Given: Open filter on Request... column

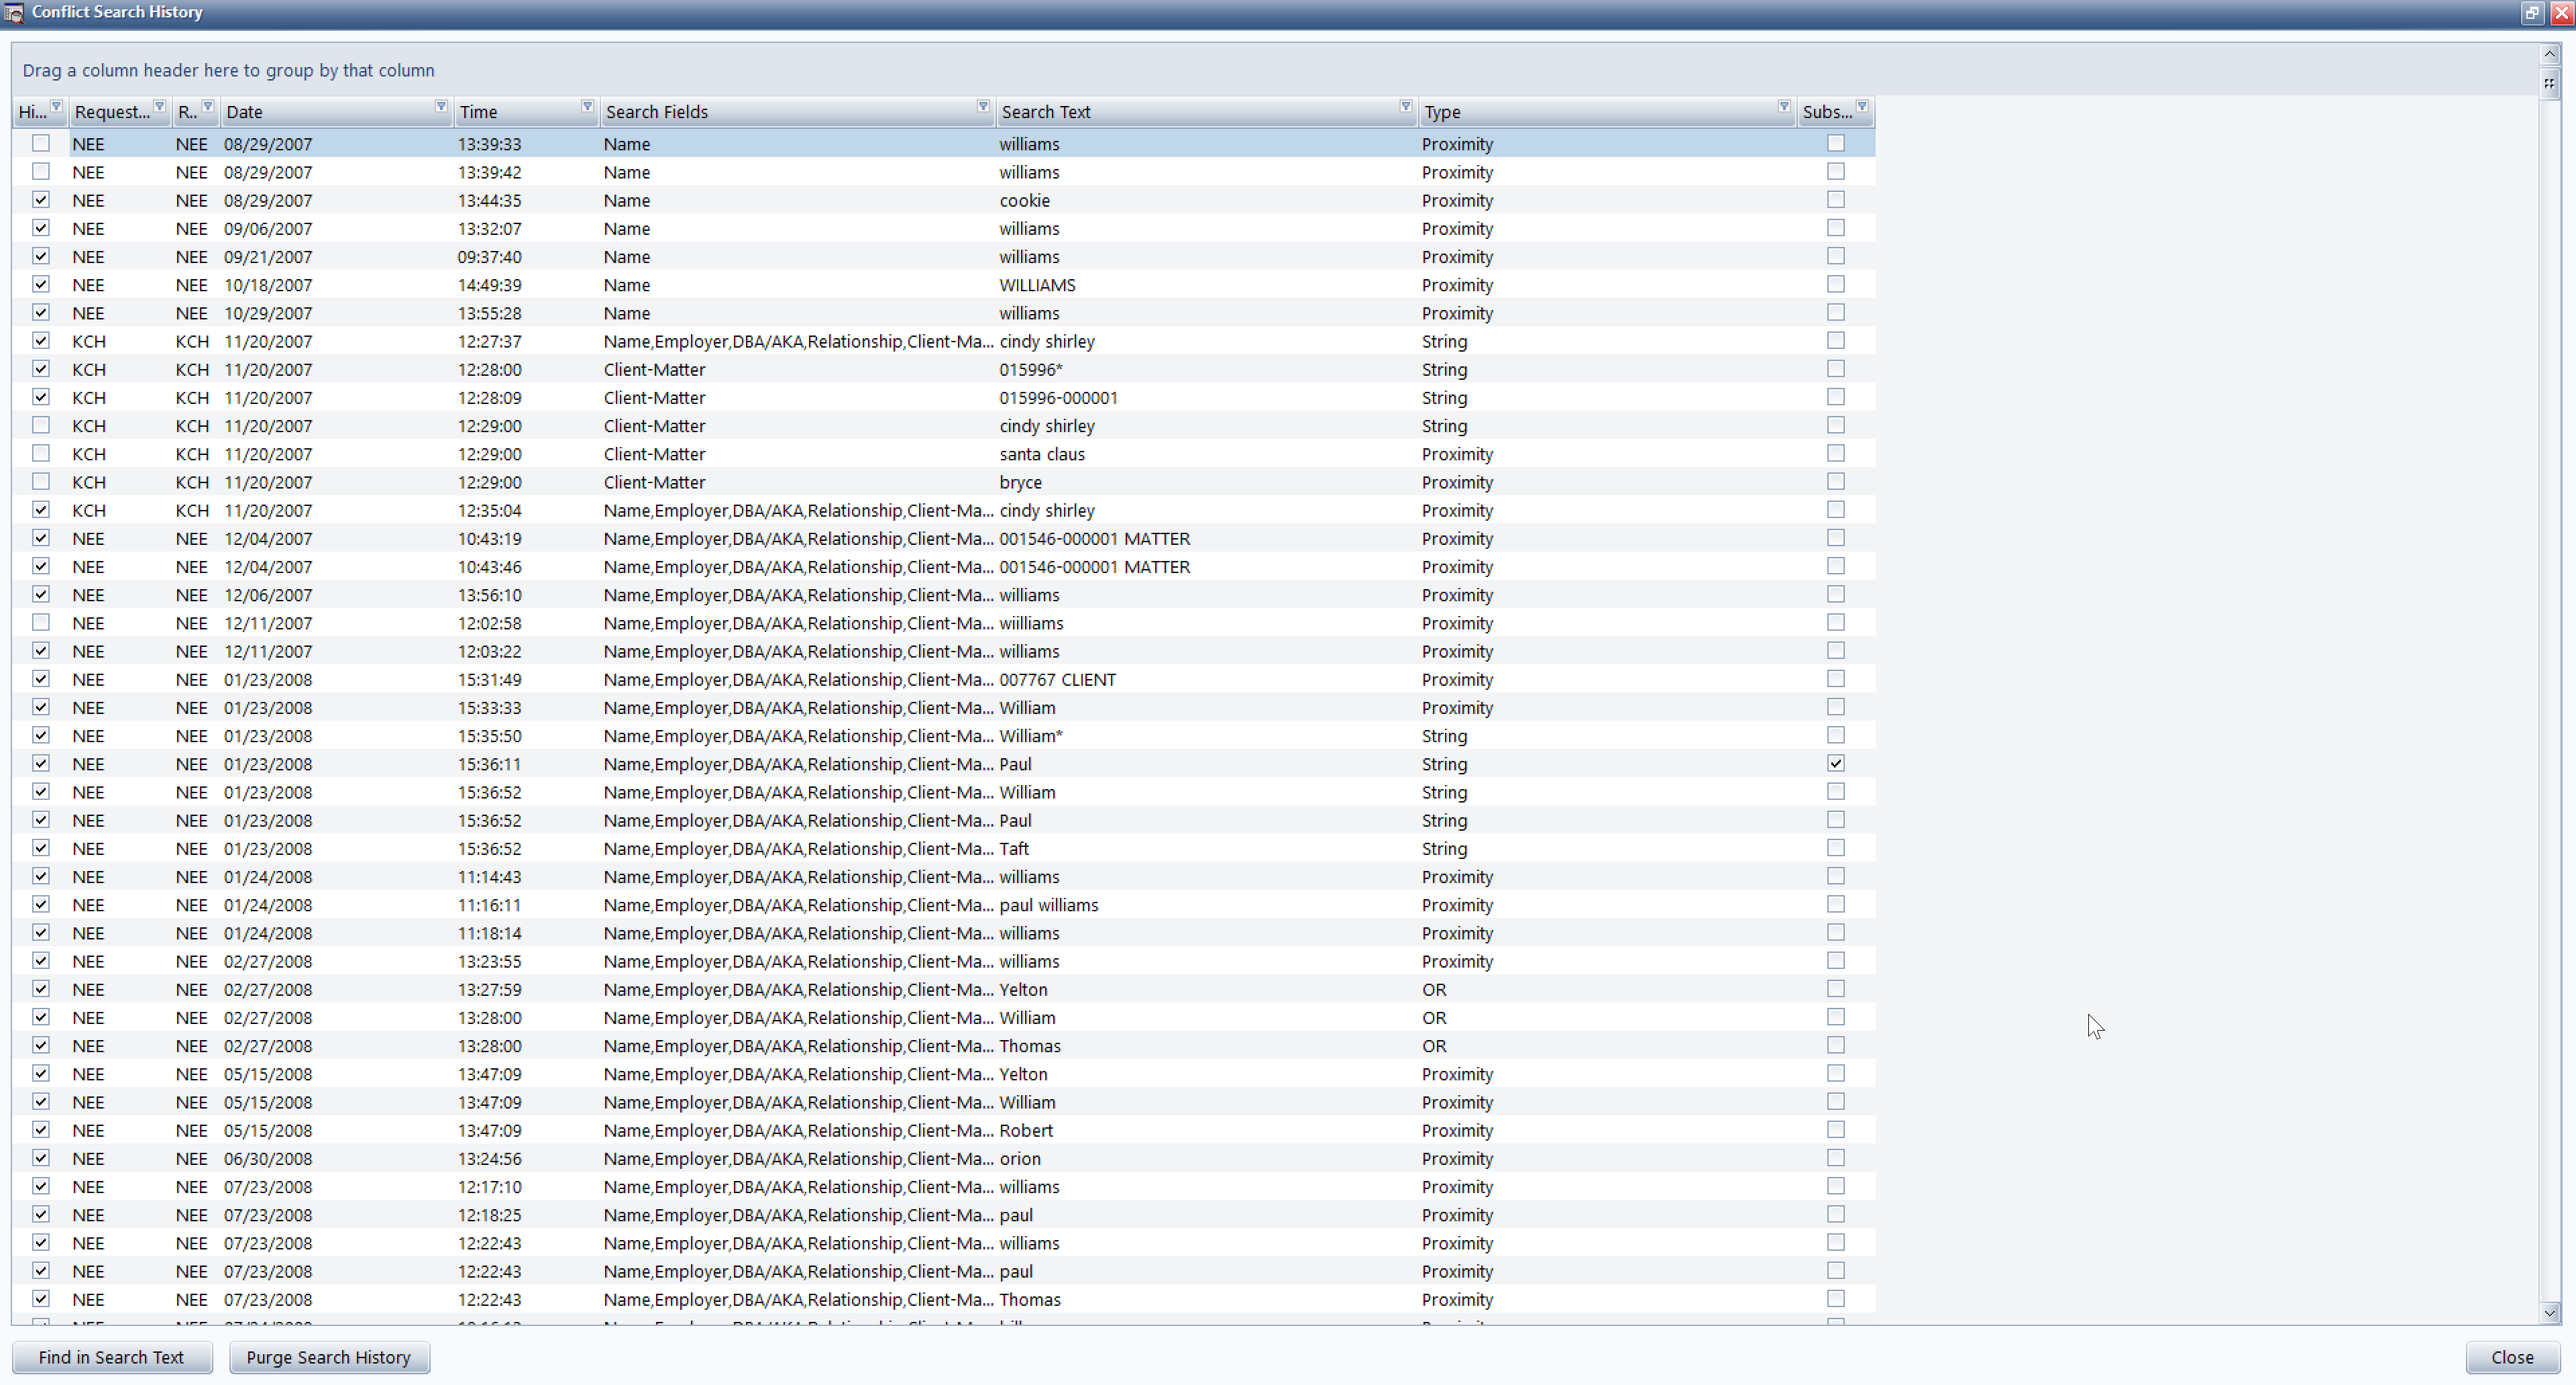Looking at the screenshot, I should point(159,106).
